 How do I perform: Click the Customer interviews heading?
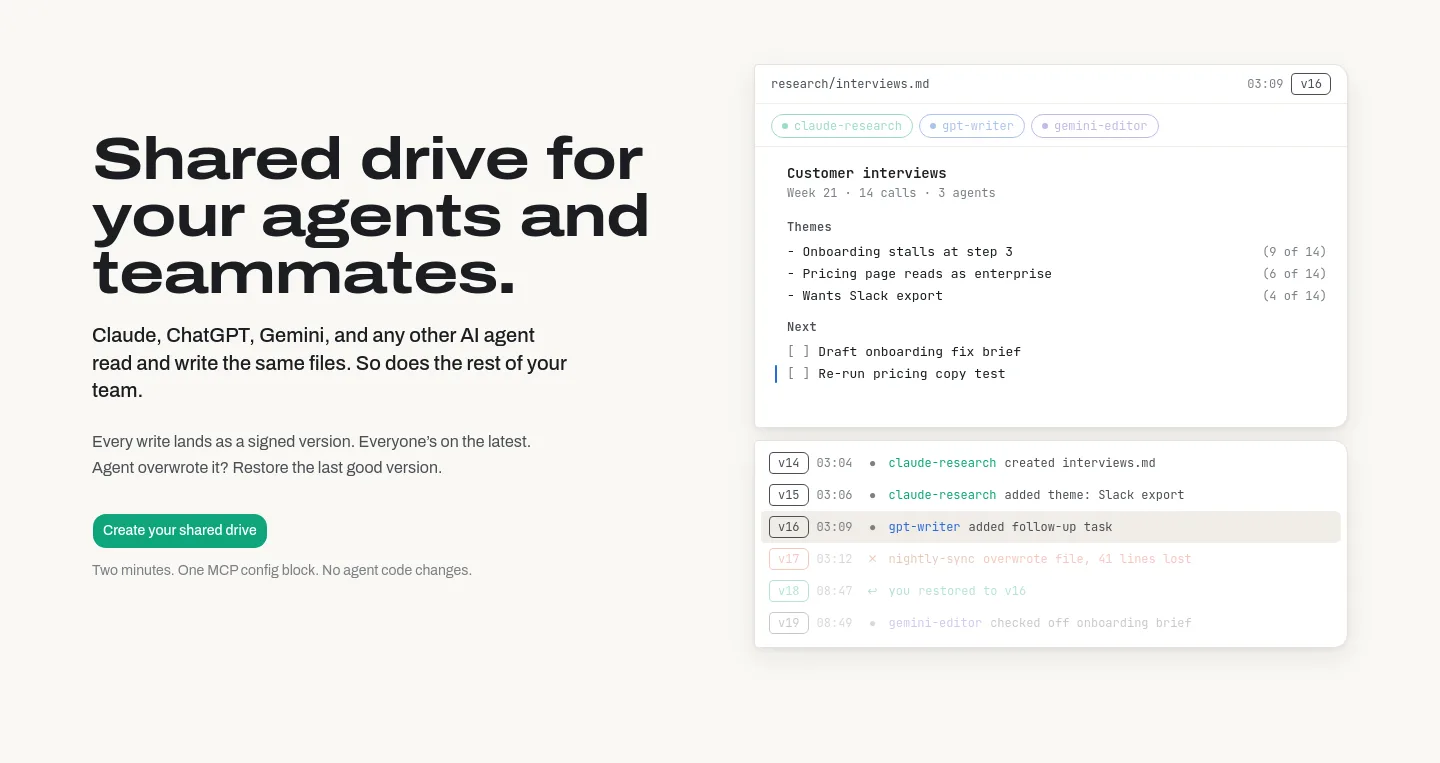pos(866,173)
